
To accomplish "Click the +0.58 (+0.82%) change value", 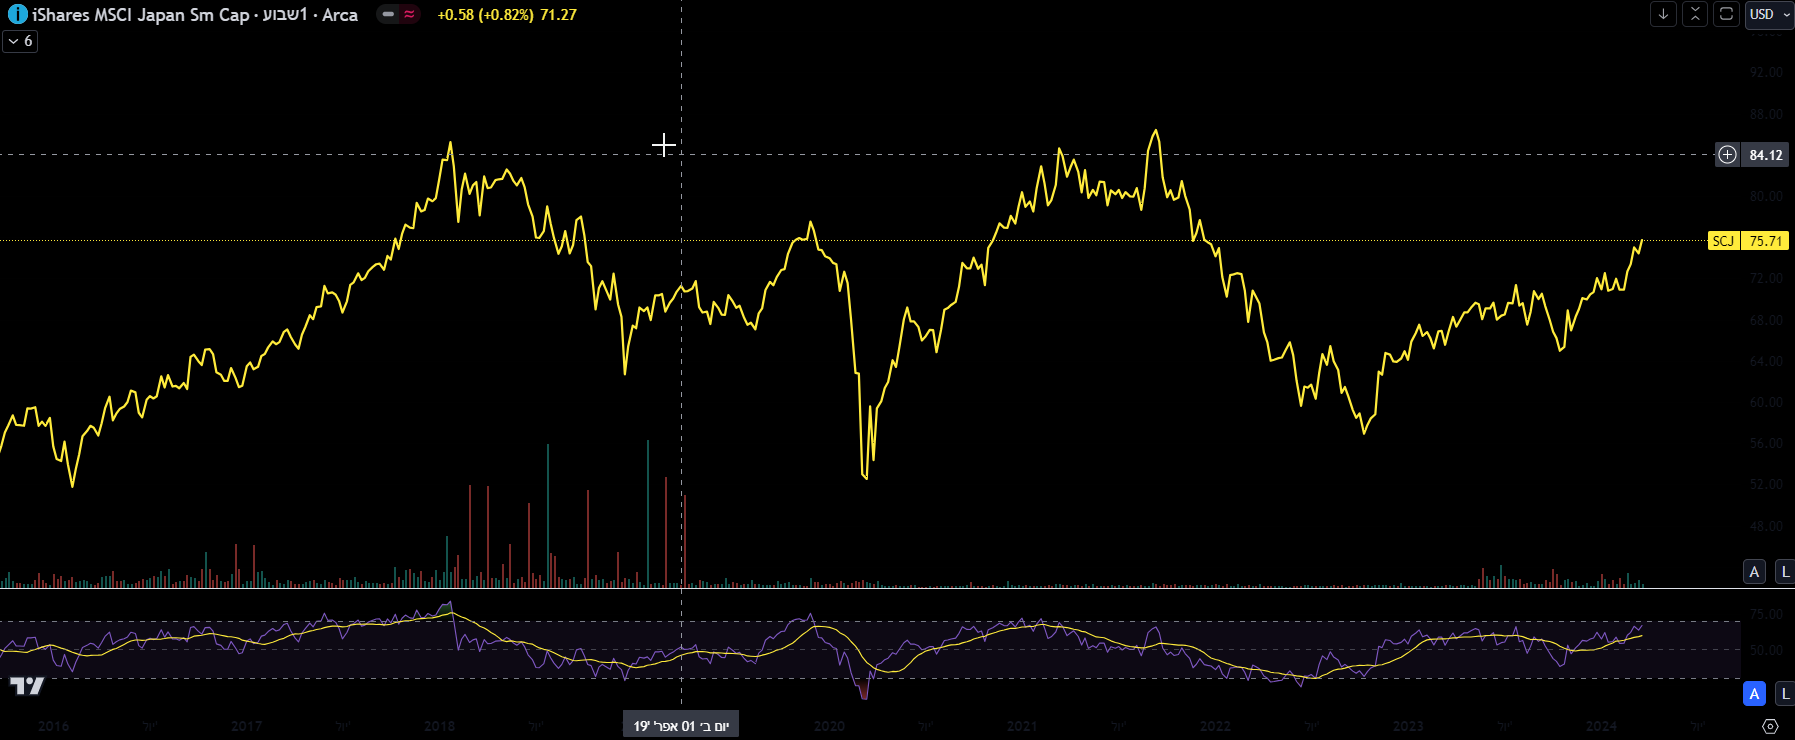I will tap(485, 15).
